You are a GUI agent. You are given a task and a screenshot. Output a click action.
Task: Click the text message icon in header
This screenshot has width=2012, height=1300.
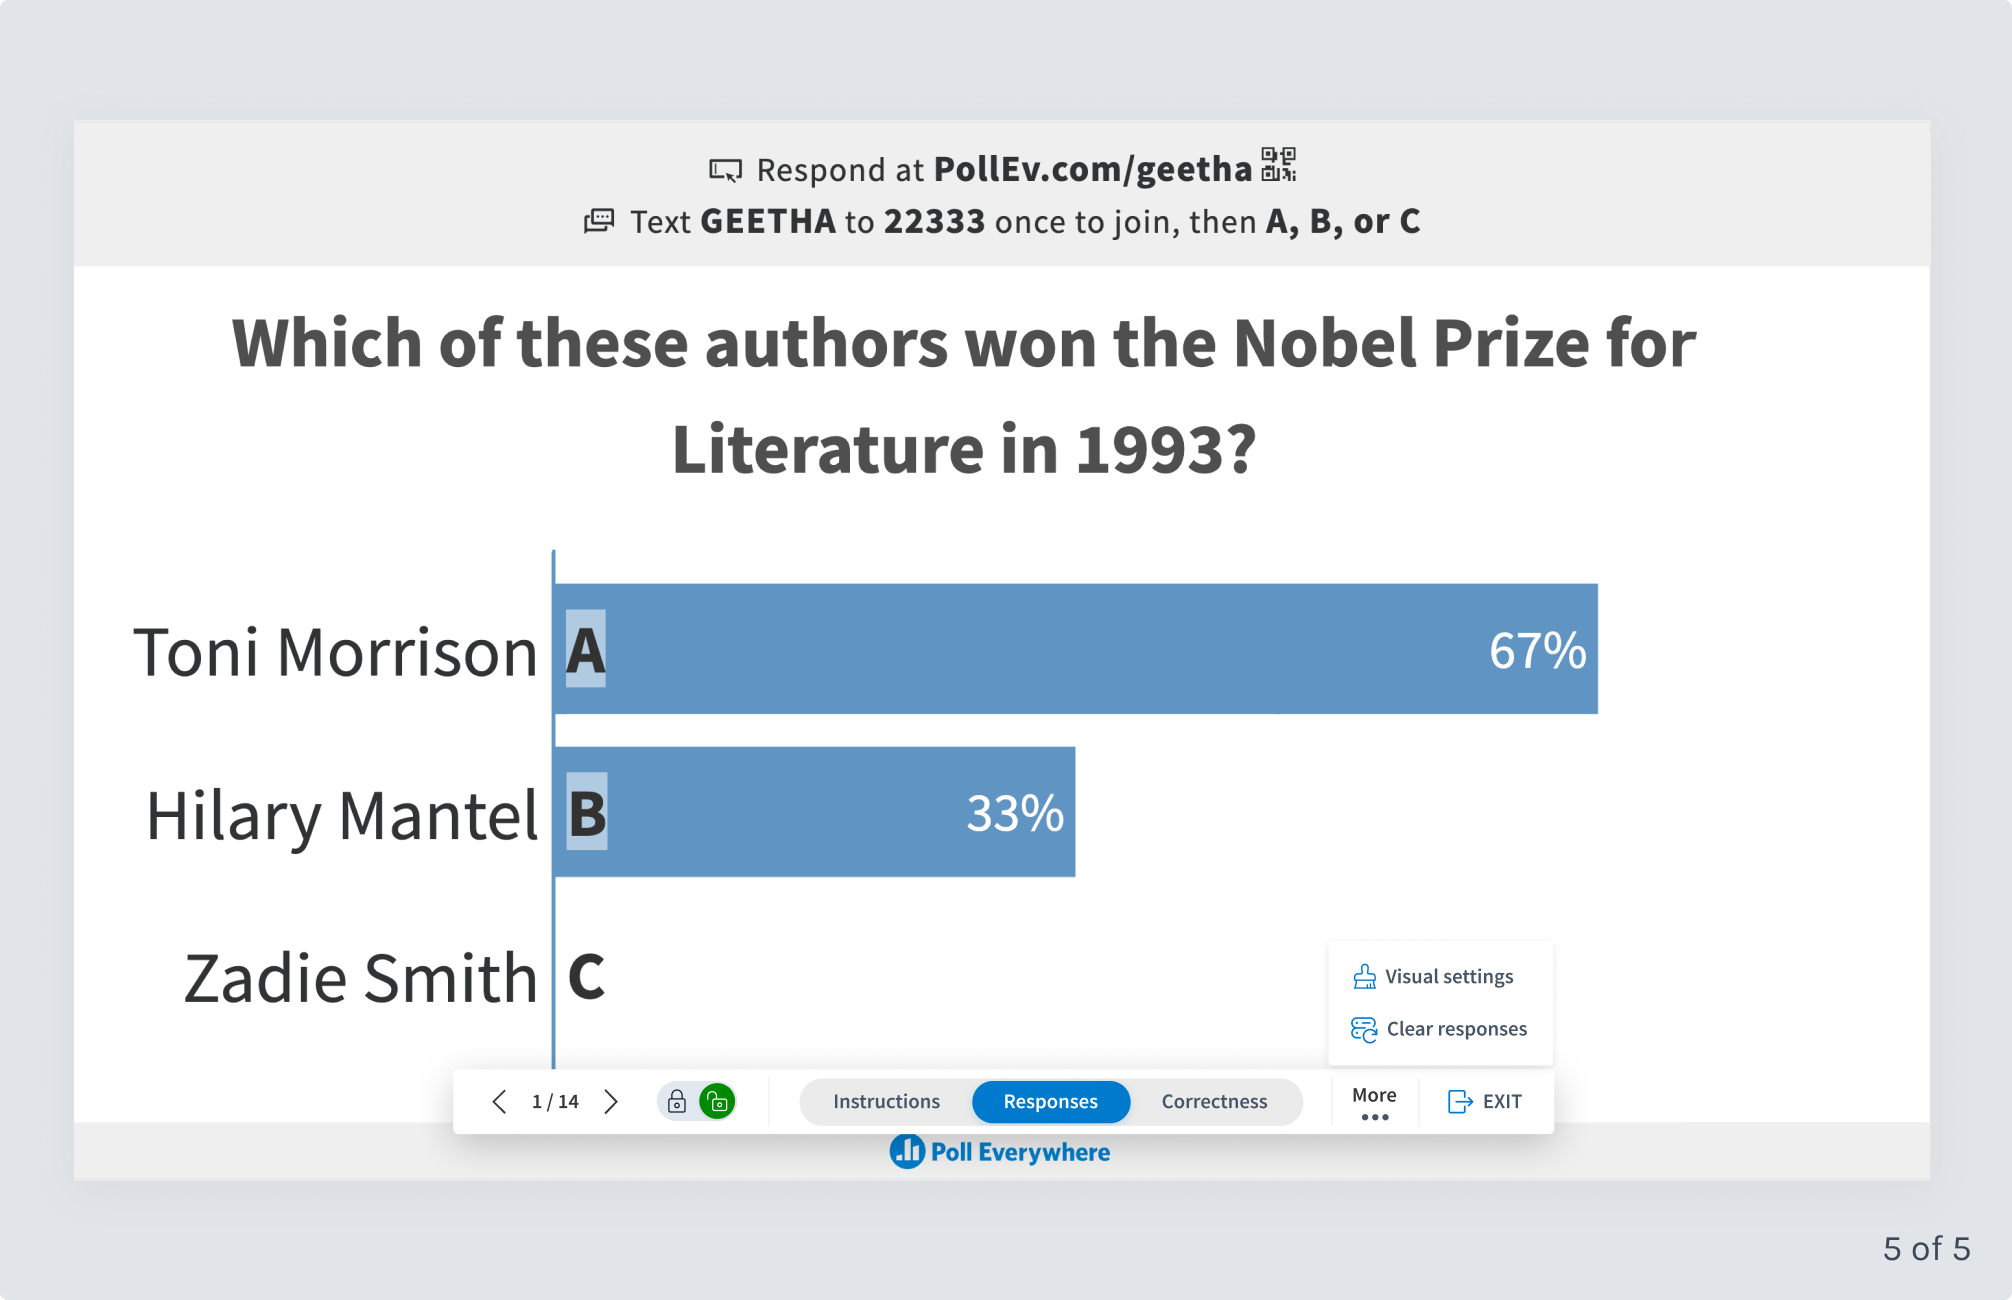599,221
